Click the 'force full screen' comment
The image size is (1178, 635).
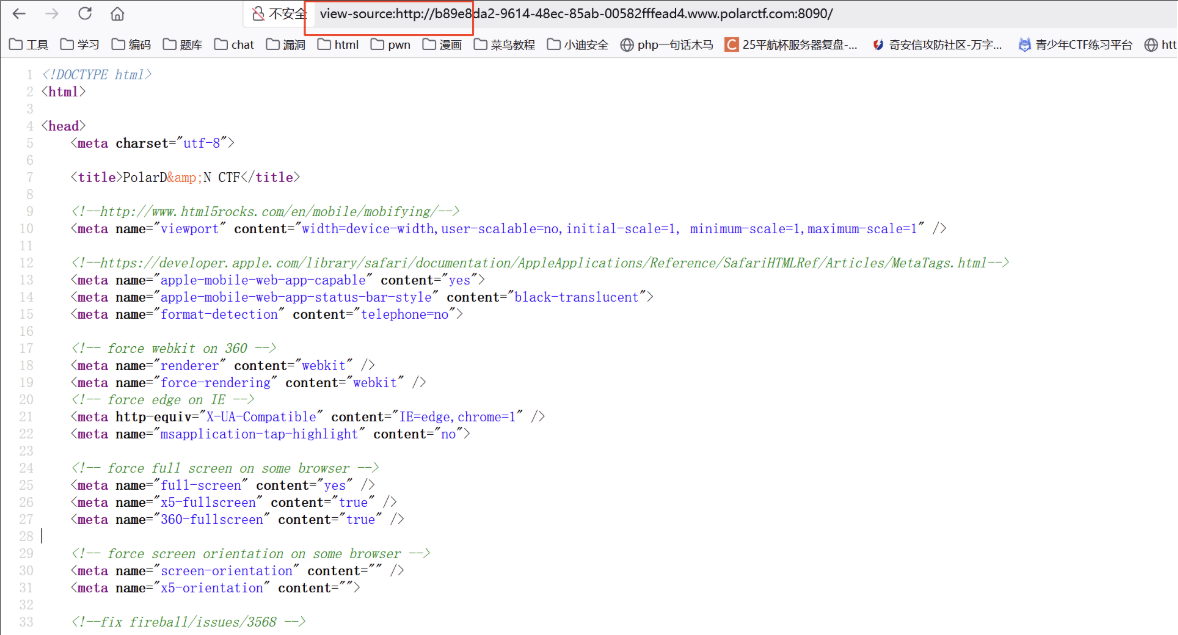click(225, 468)
